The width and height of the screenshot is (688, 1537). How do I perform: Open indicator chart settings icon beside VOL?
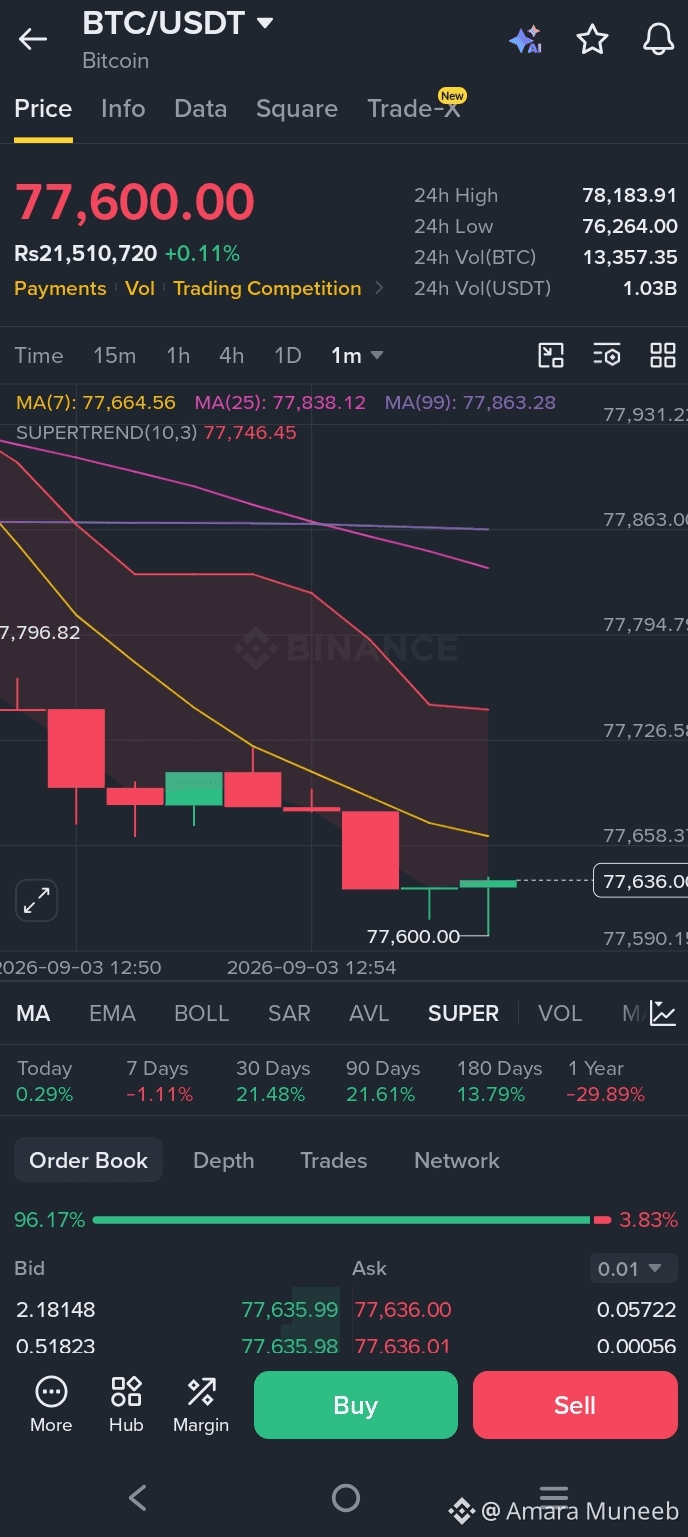(x=663, y=1013)
